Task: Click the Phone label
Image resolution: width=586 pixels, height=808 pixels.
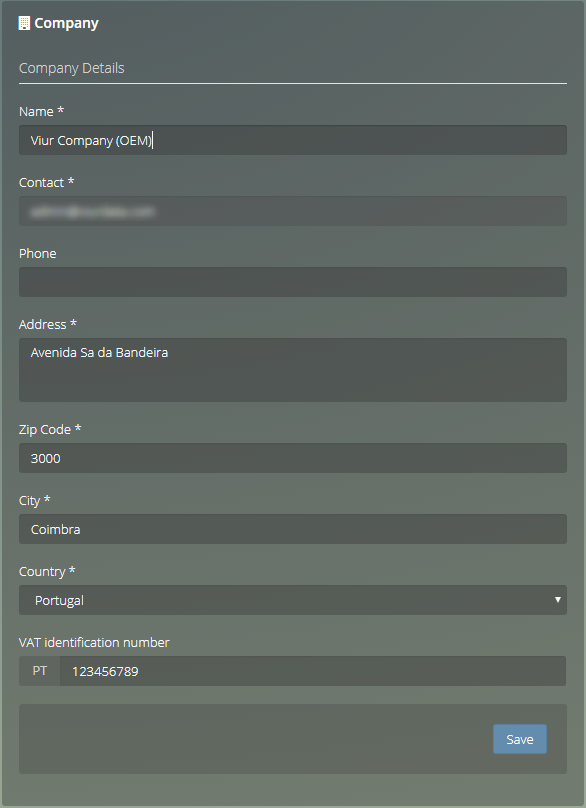Action: click(x=38, y=254)
